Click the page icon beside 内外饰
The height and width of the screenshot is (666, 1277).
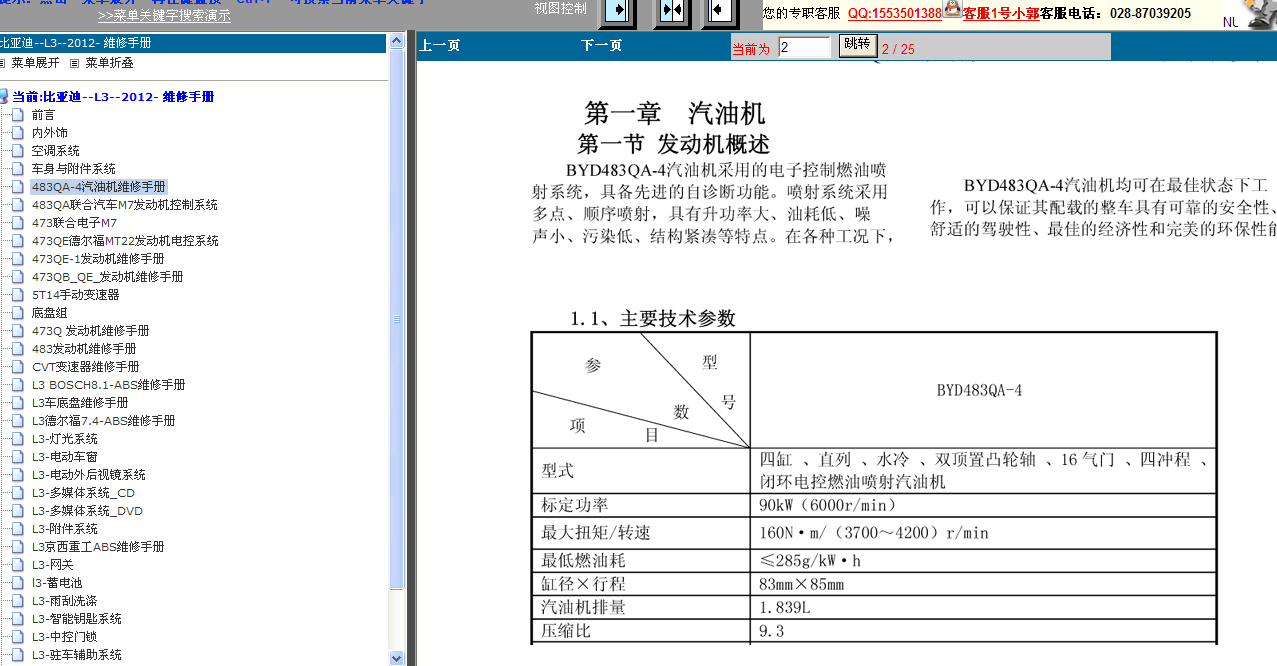pos(17,133)
